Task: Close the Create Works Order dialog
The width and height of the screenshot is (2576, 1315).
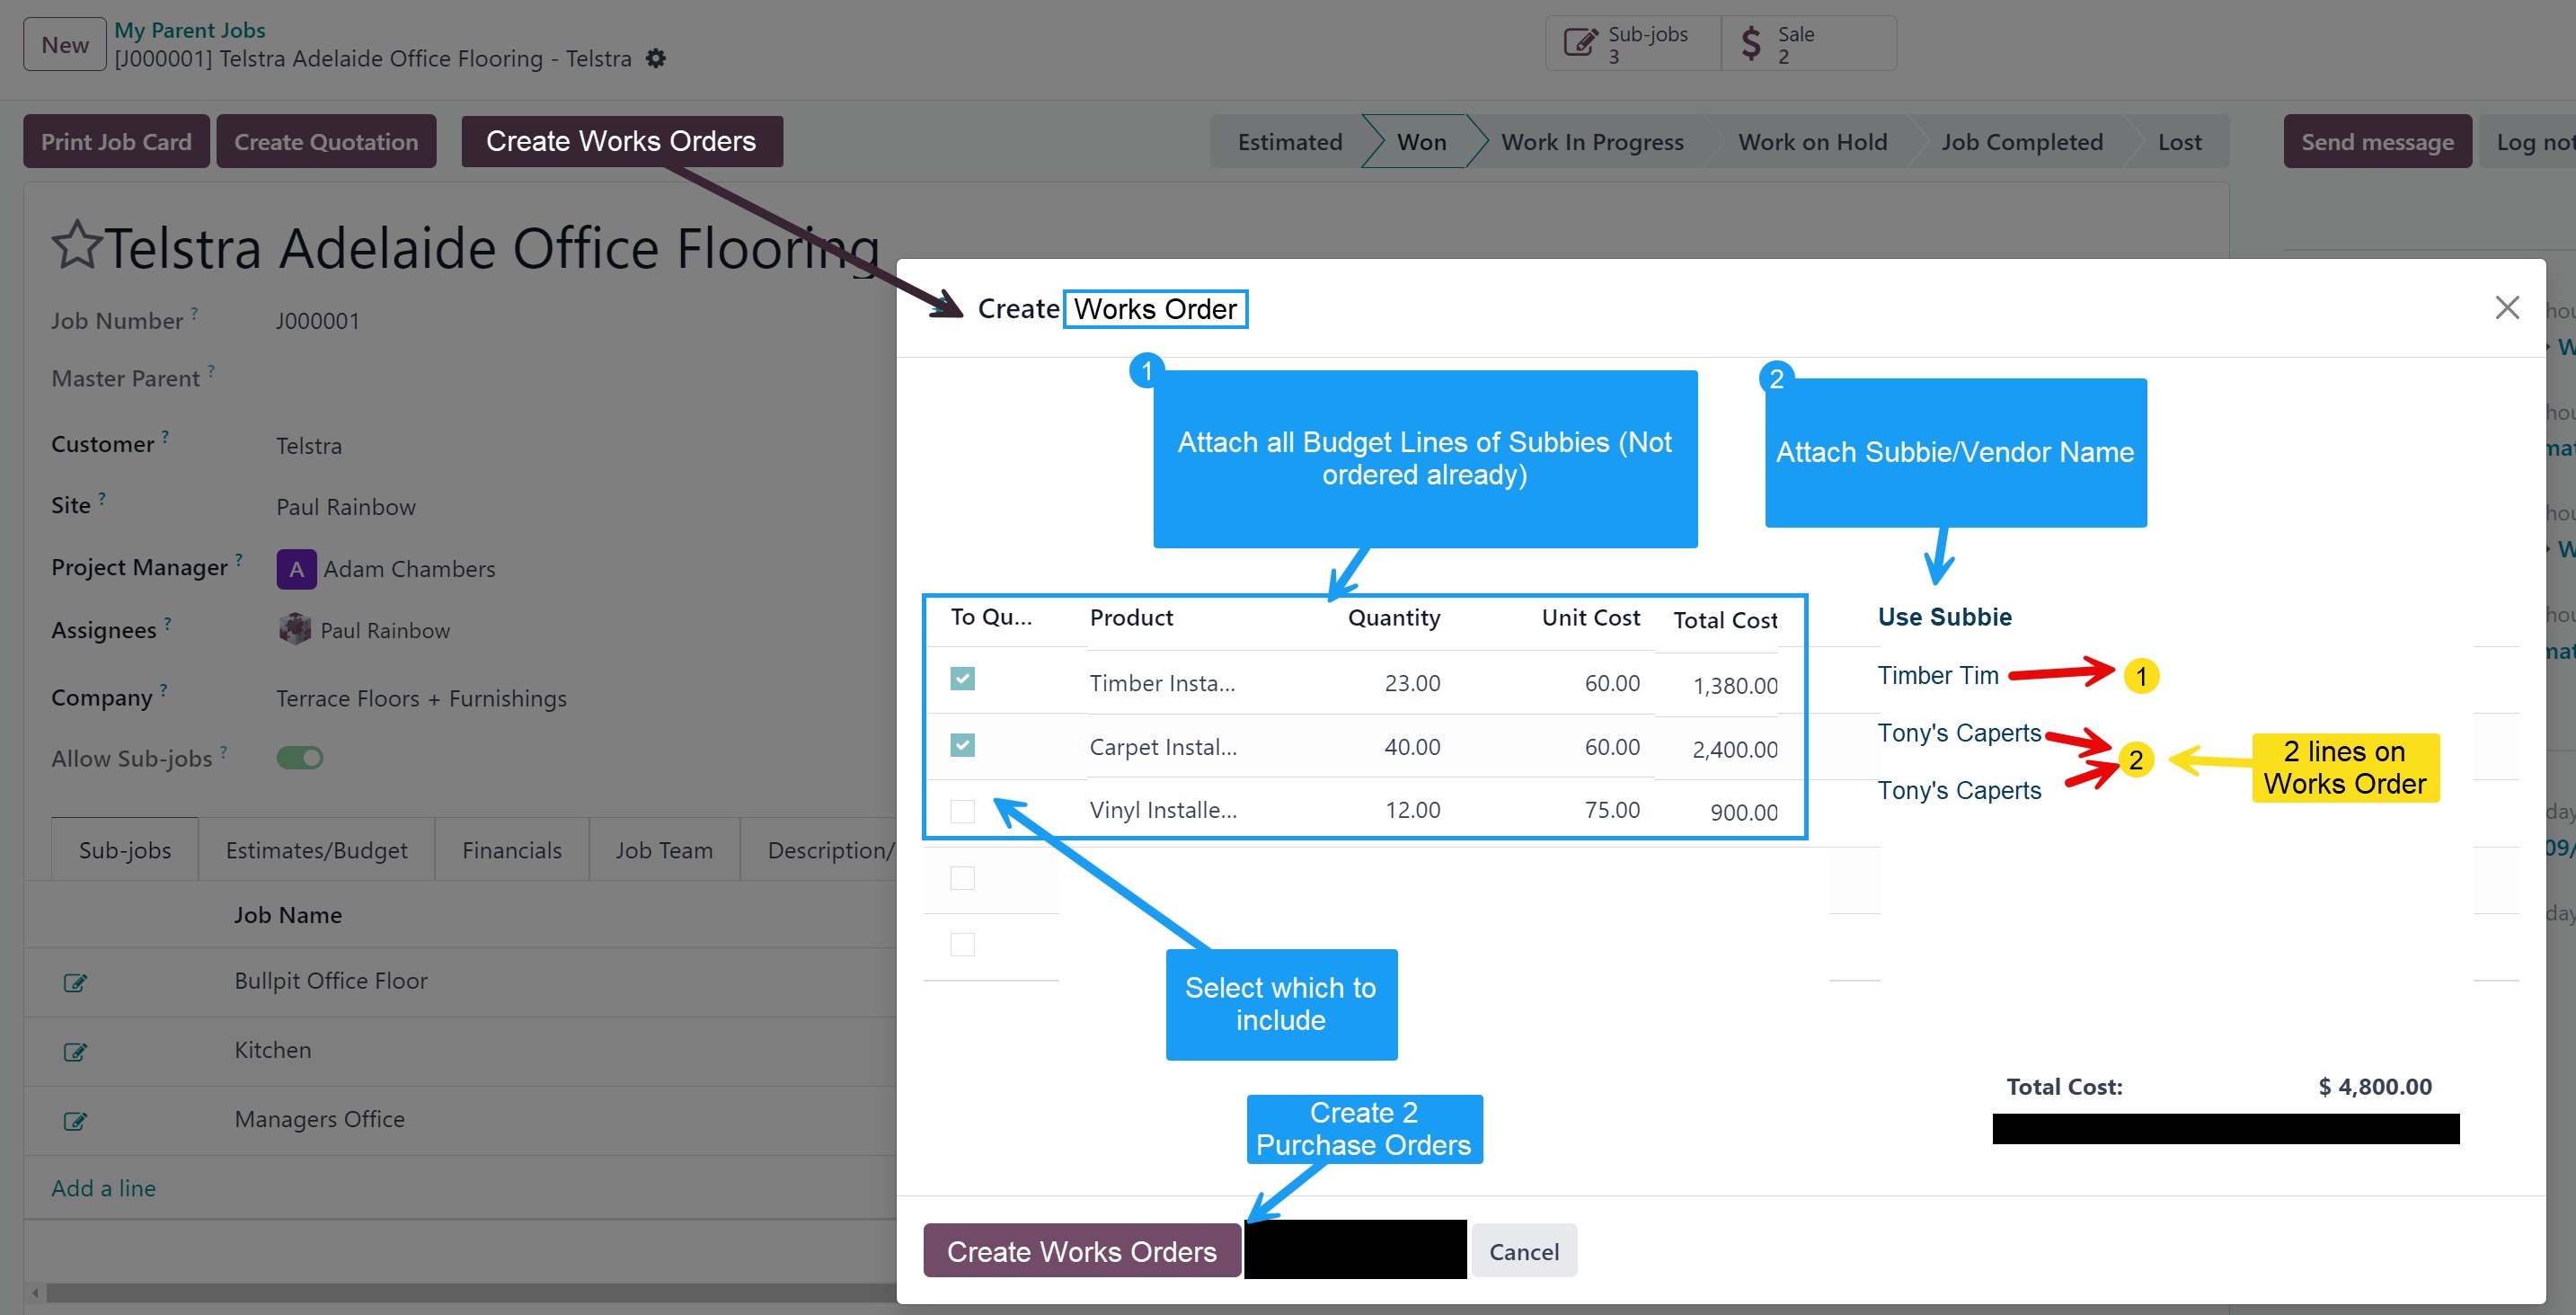Action: [2506, 307]
